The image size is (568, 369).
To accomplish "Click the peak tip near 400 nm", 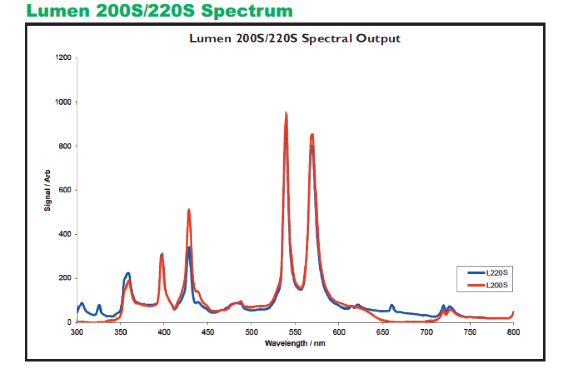I will [x=162, y=255].
